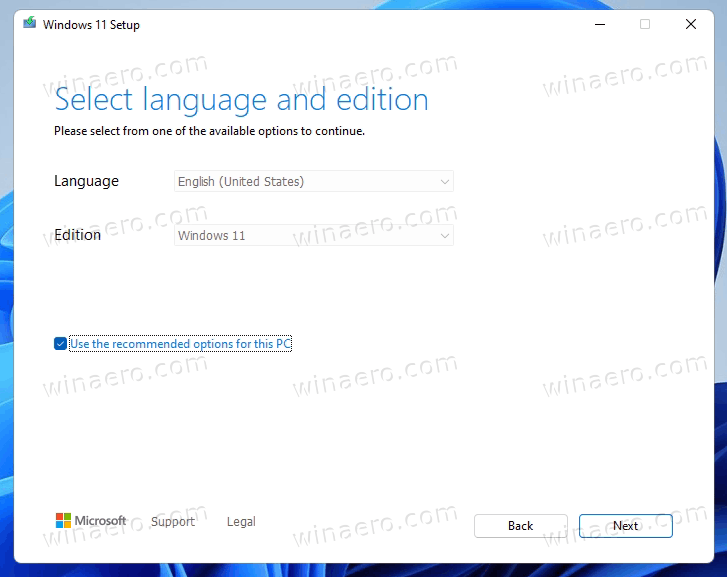Open the Support link
The width and height of the screenshot is (727, 577).
(172, 521)
